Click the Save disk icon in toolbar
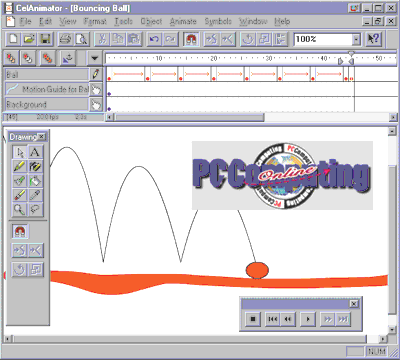 (x=45, y=39)
